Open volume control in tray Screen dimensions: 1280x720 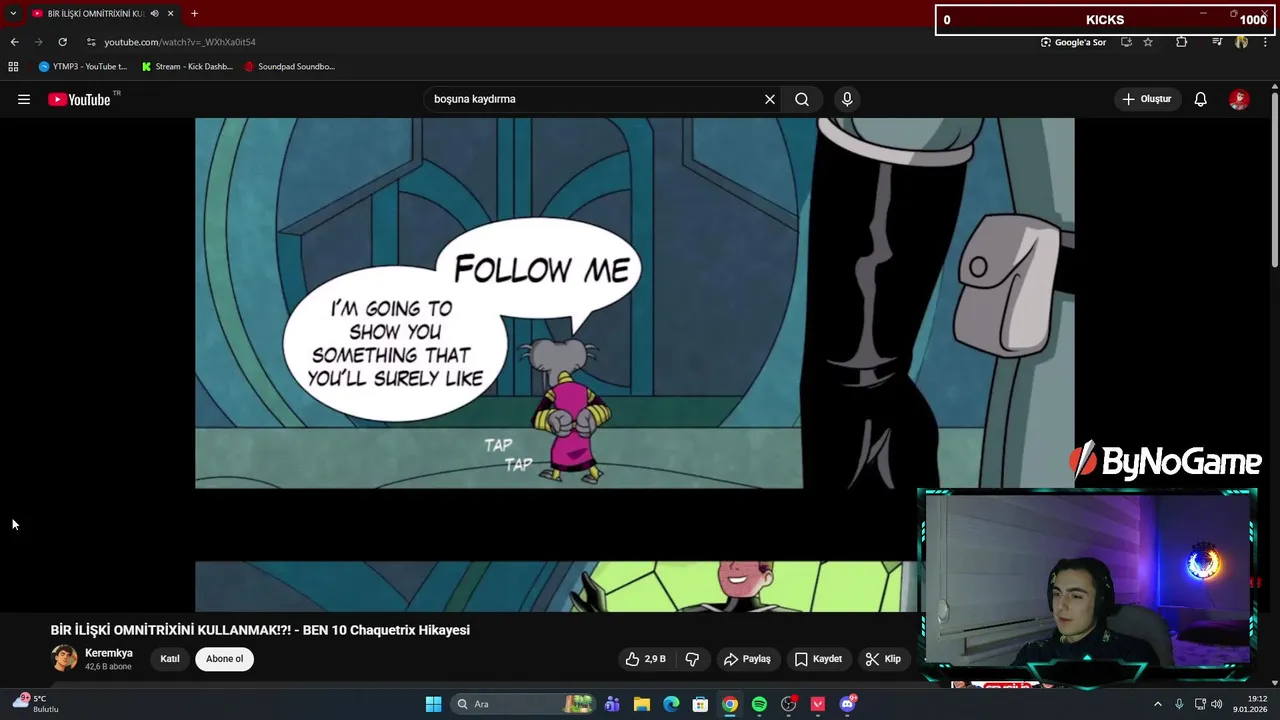1217,704
